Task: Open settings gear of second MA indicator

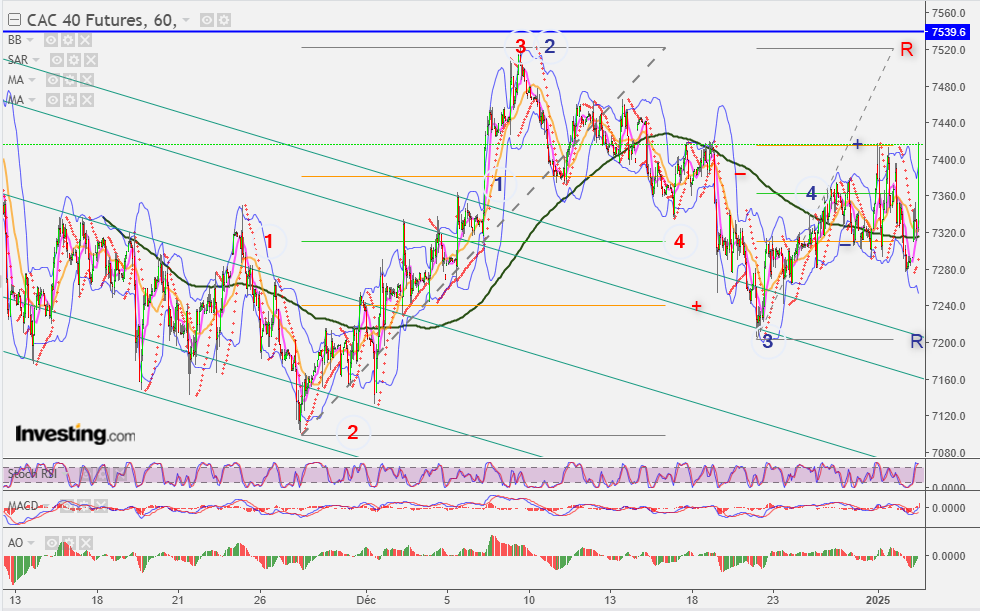Action: click(x=70, y=100)
